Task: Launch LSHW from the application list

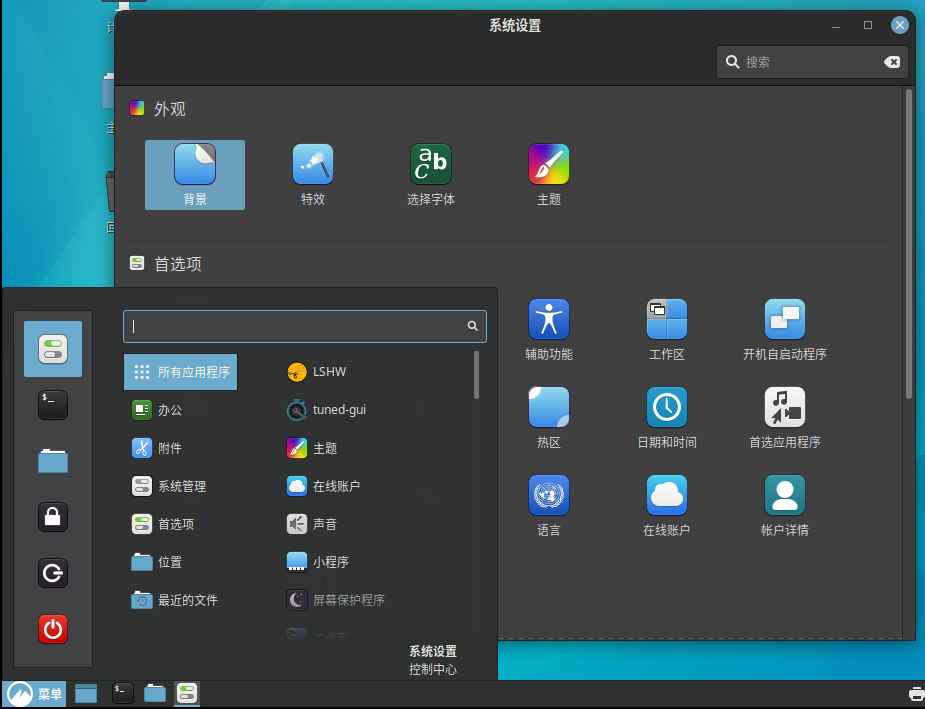Action: click(x=328, y=372)
